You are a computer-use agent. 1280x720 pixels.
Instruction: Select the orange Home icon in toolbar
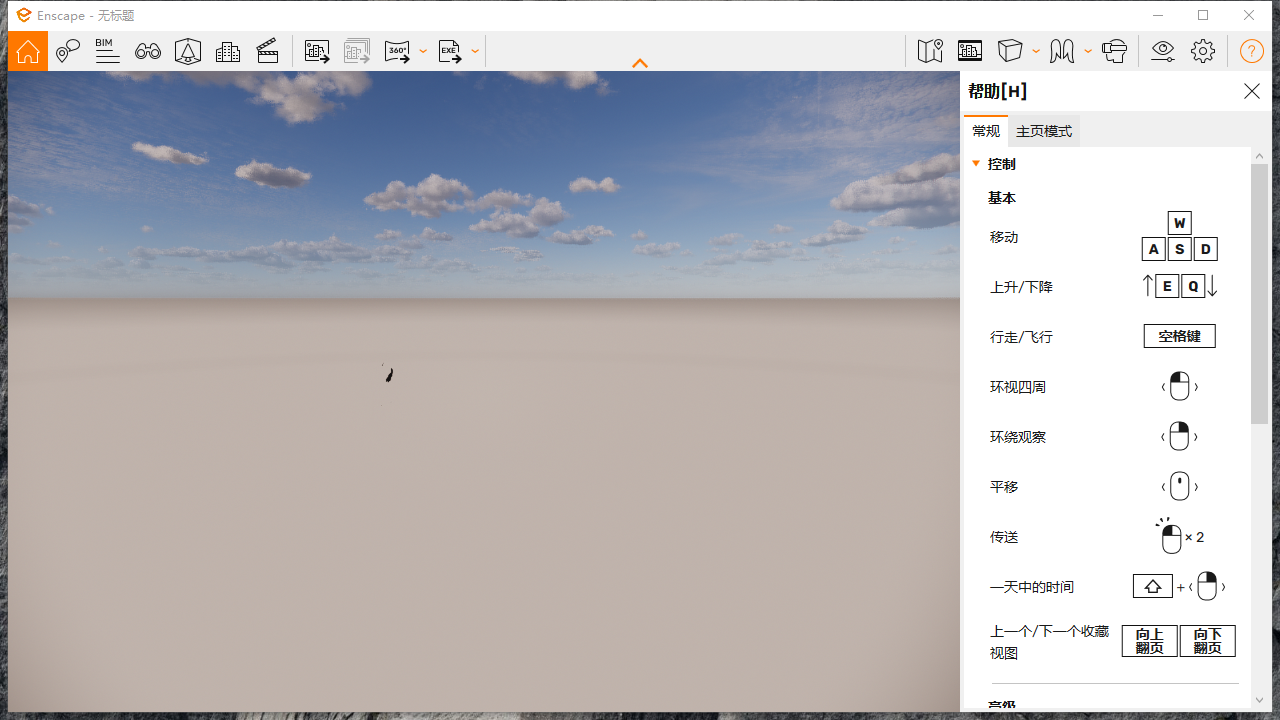coord(27,50)
